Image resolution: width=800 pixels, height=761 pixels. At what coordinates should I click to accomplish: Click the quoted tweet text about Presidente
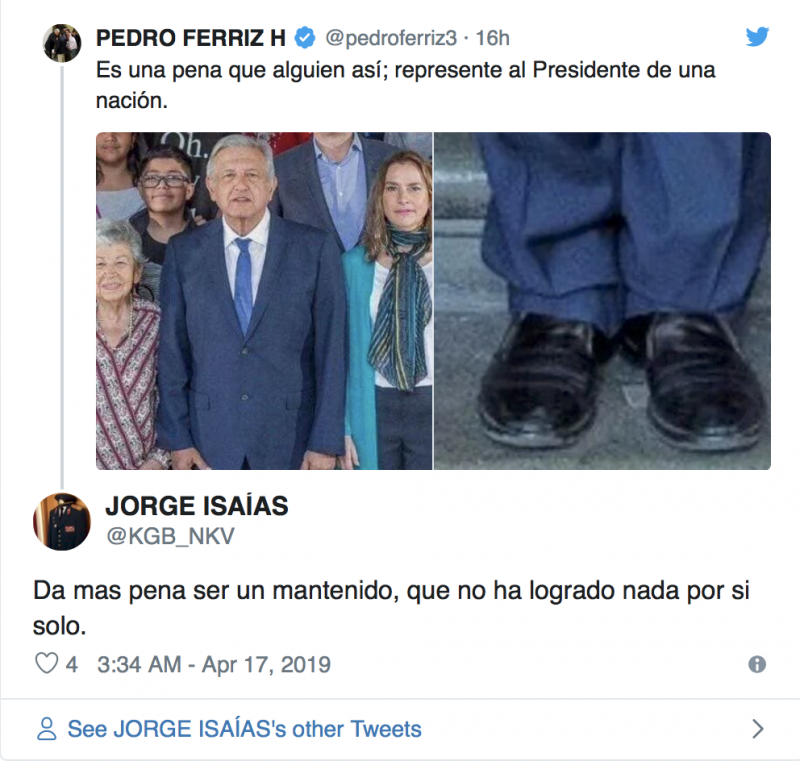(406, 85)
